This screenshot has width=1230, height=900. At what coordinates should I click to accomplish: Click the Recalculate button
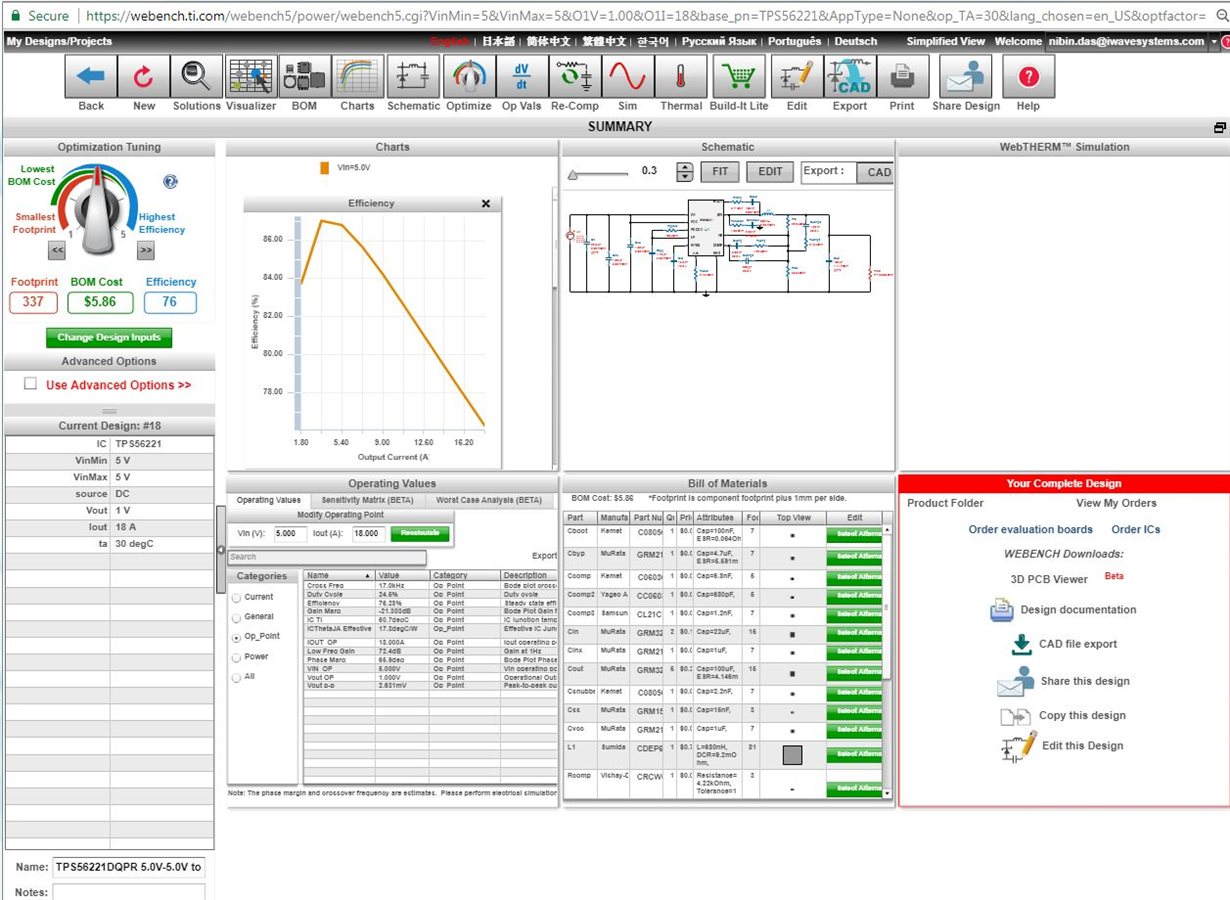420,534
